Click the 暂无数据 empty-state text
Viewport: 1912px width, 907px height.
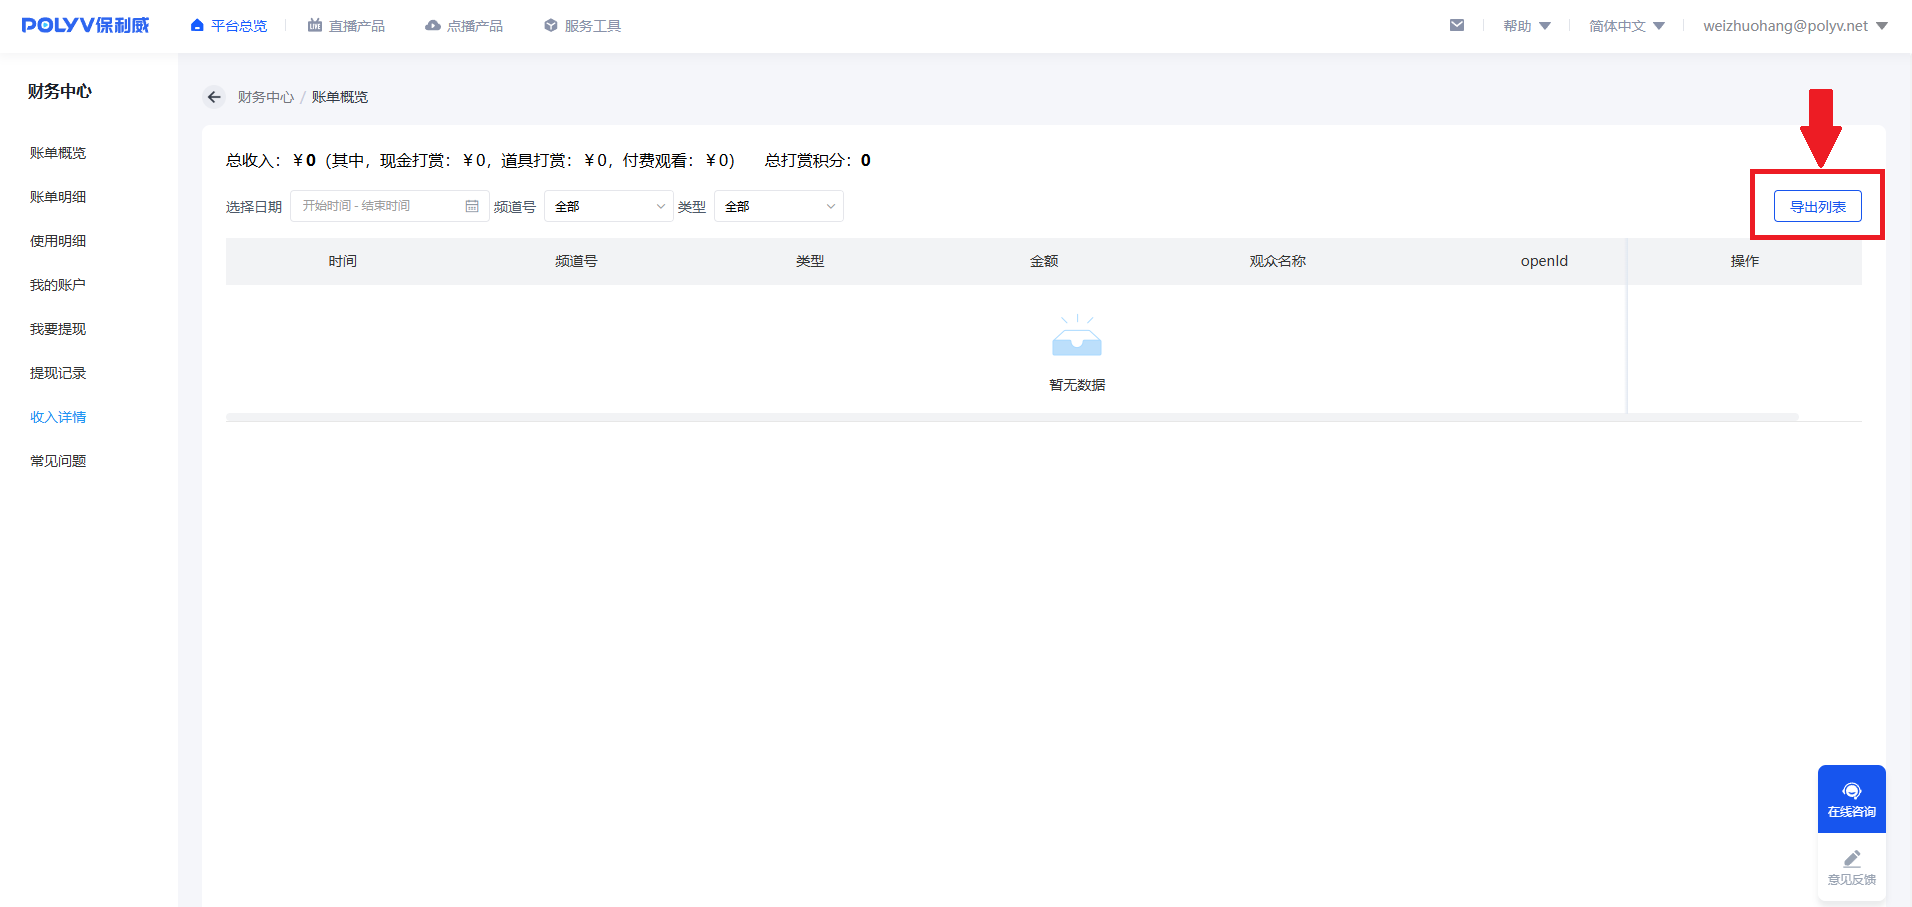1077,385
